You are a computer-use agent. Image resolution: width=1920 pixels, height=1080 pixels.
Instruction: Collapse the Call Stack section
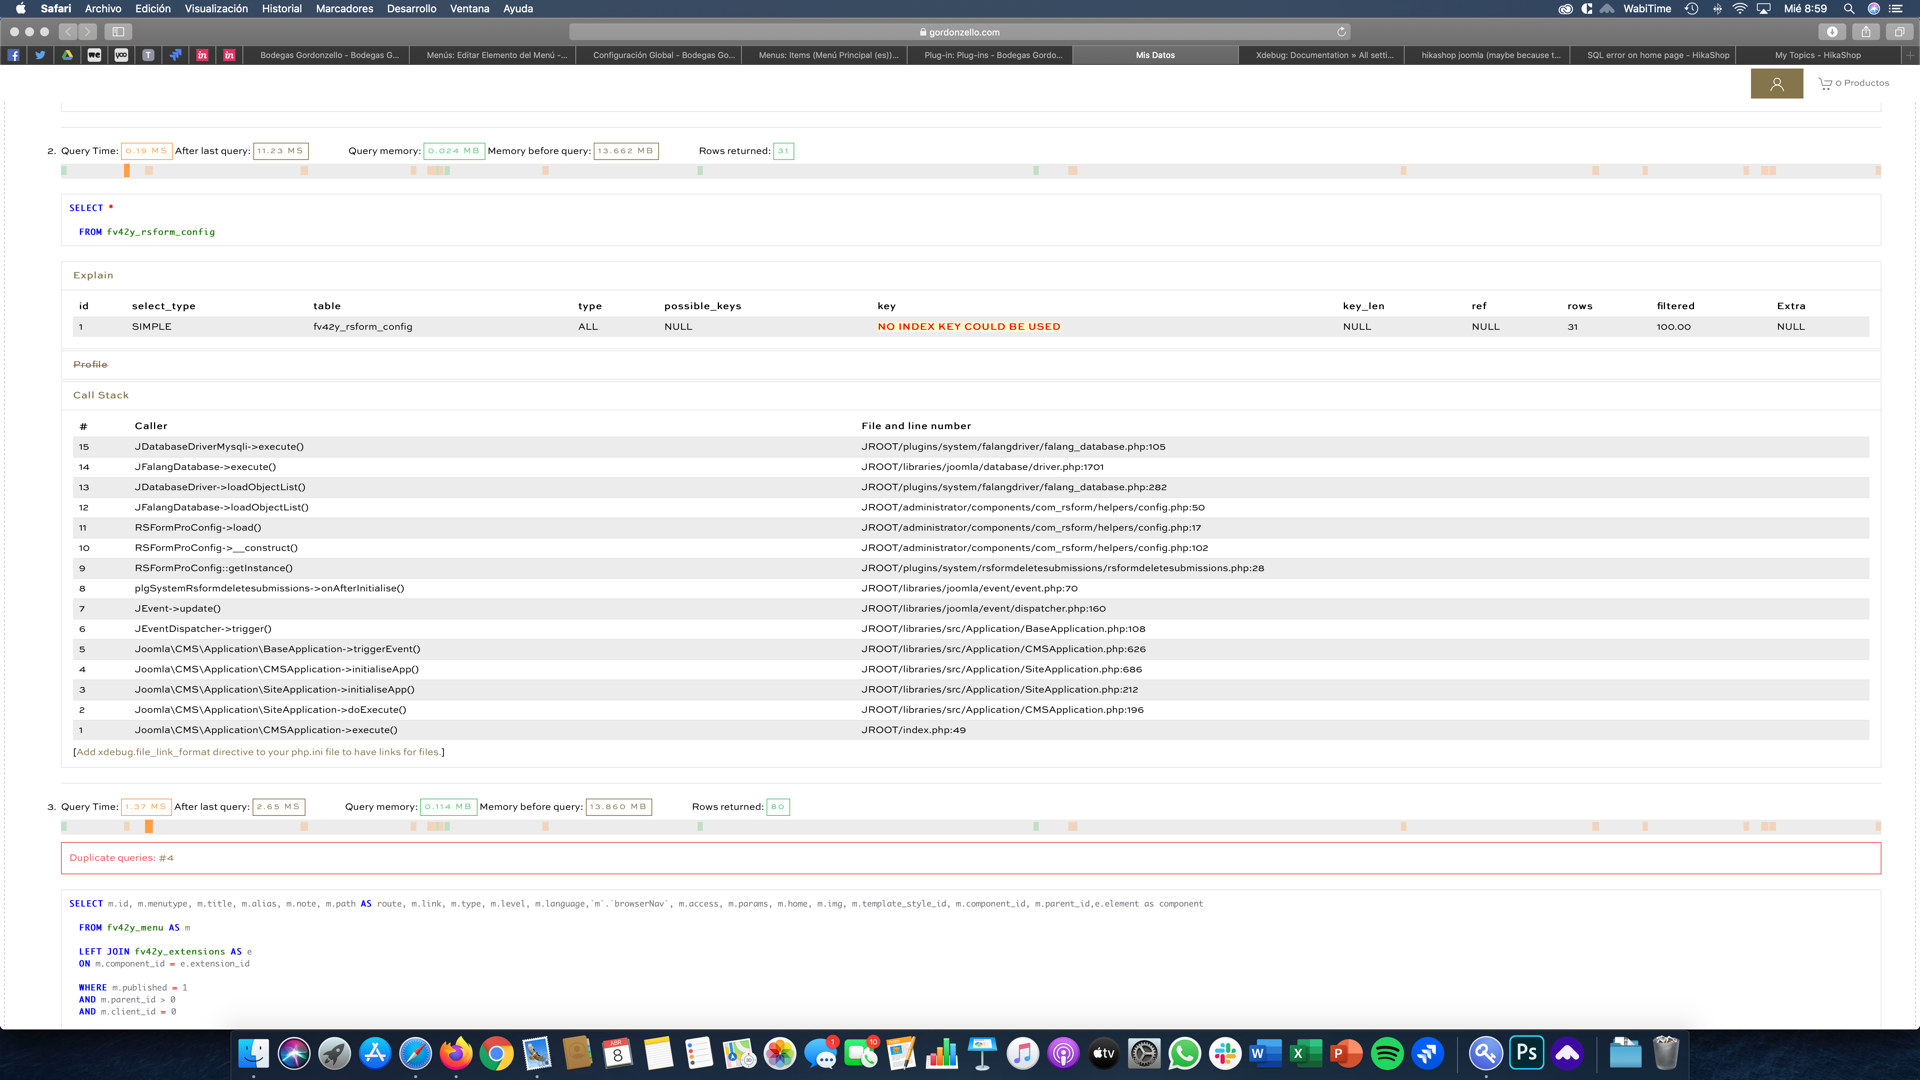coord(101,395)
